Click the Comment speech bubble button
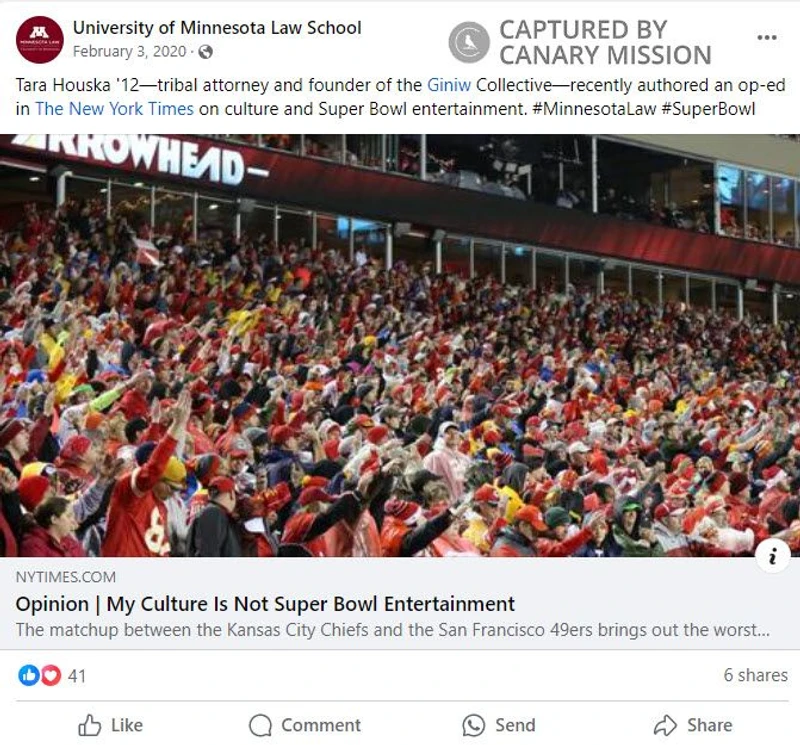 (x=305, y=725)
